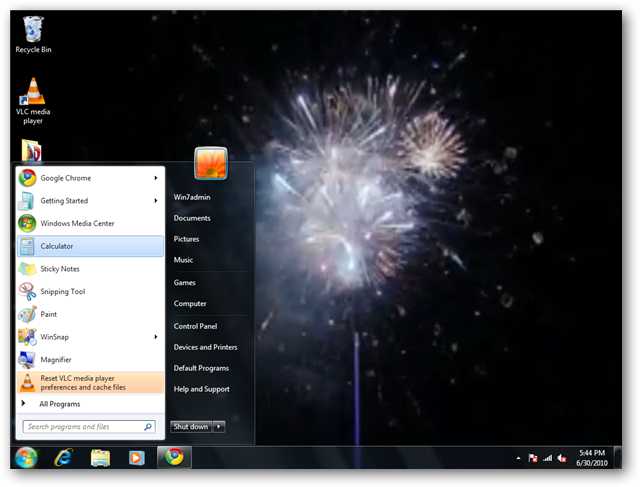Select the VLC media player desktop shortcut
This screenshot has width=640, height=487.
point(33,101)
